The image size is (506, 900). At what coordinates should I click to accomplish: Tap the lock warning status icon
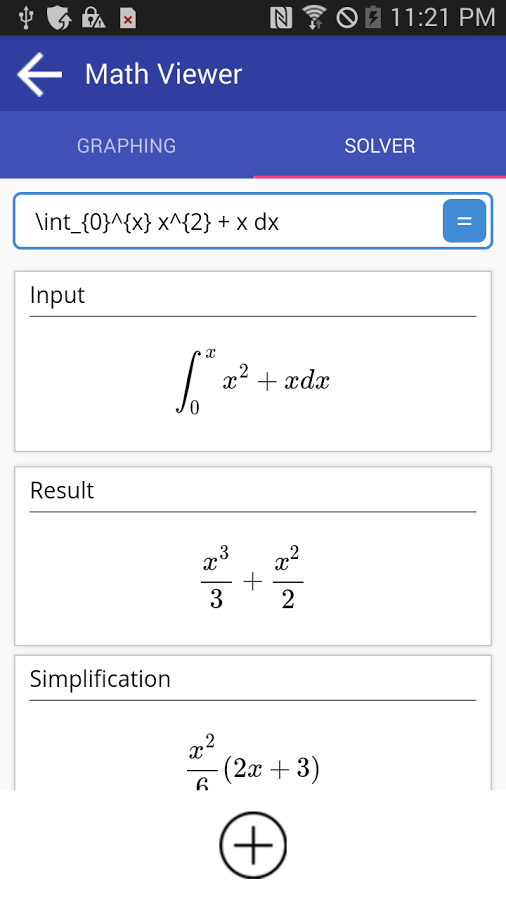click(94, 18)
